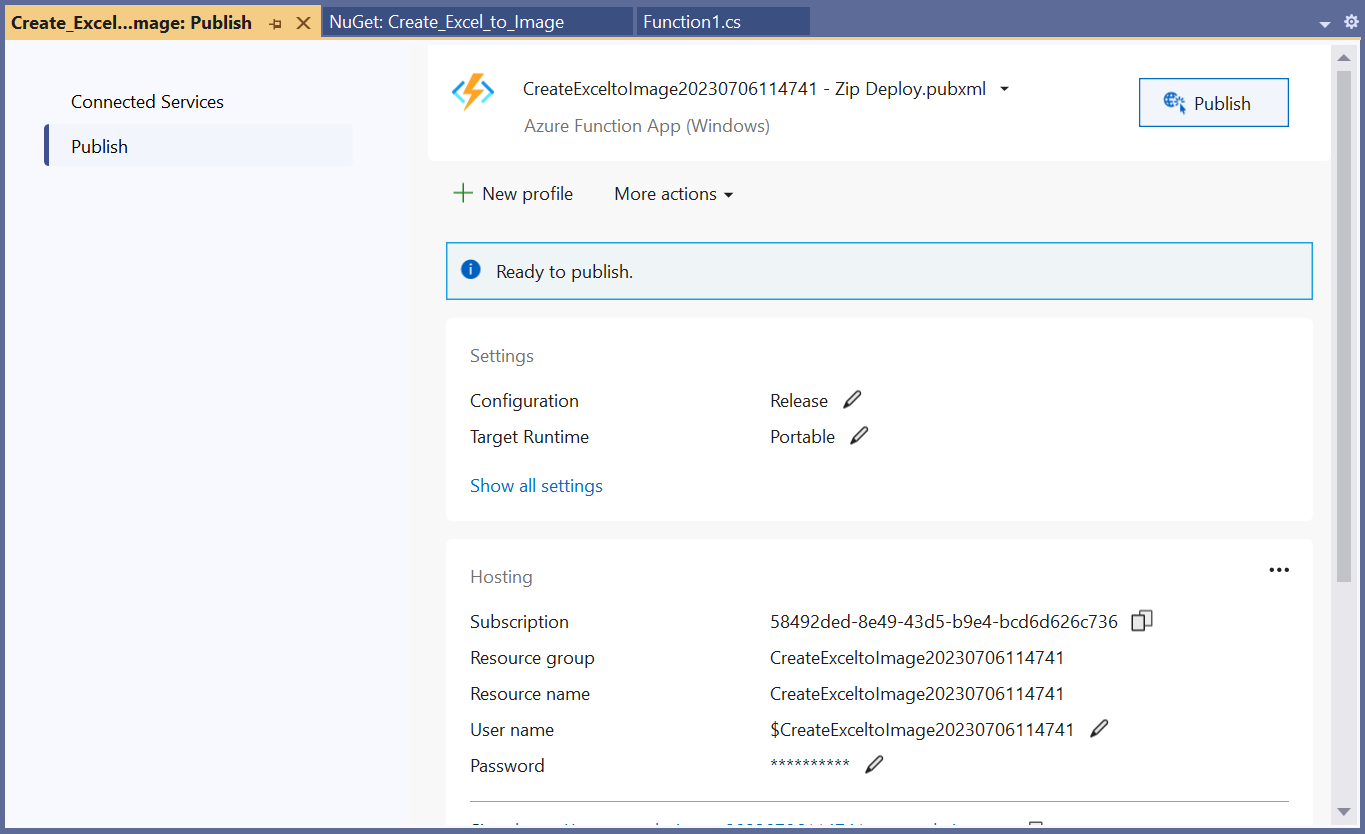
Task: Click the Password label
Action: click(x=507, y=765)
